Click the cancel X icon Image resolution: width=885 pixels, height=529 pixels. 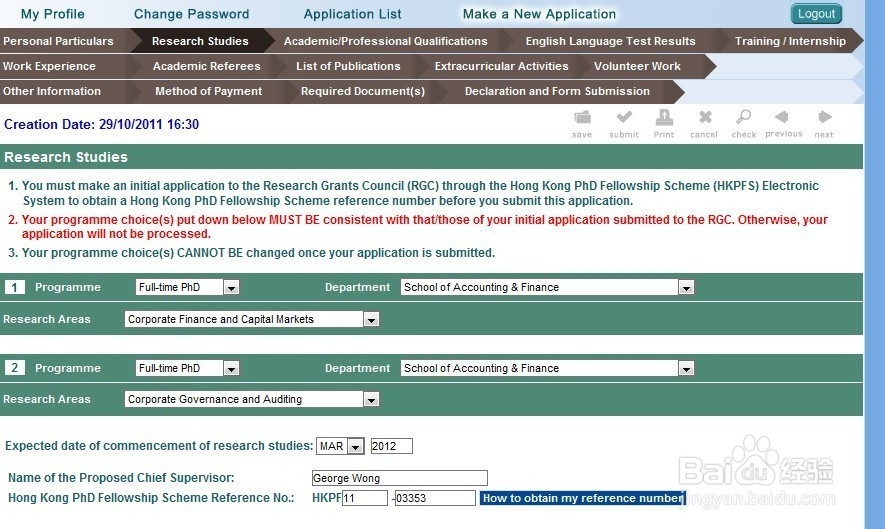pos(704,117)
